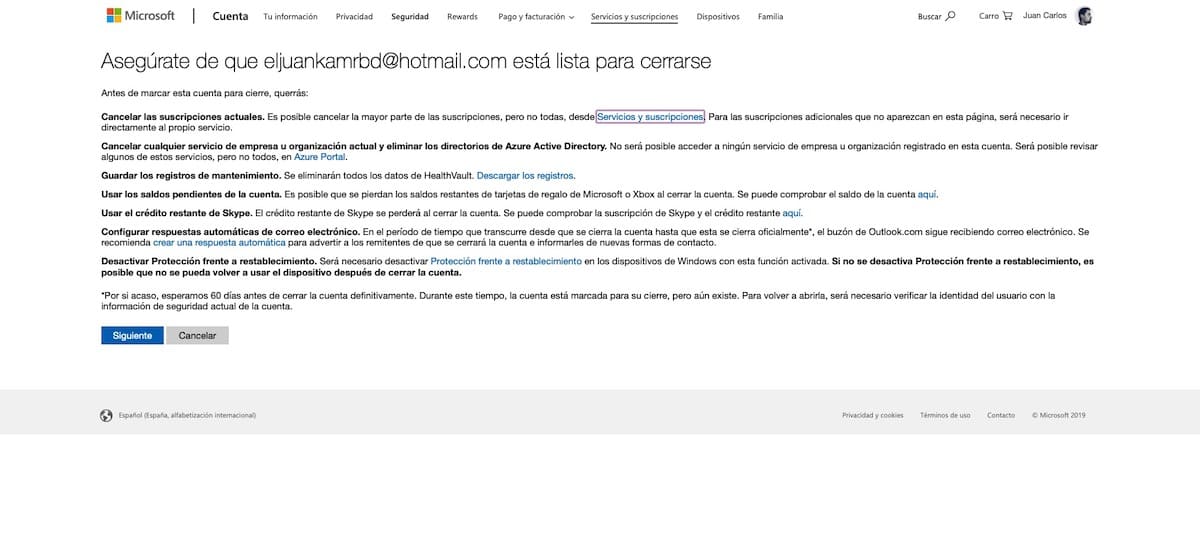Go to the Familia tab
Image resolution: width=1200 pixels, height=547 pixels.
point(771,17)
